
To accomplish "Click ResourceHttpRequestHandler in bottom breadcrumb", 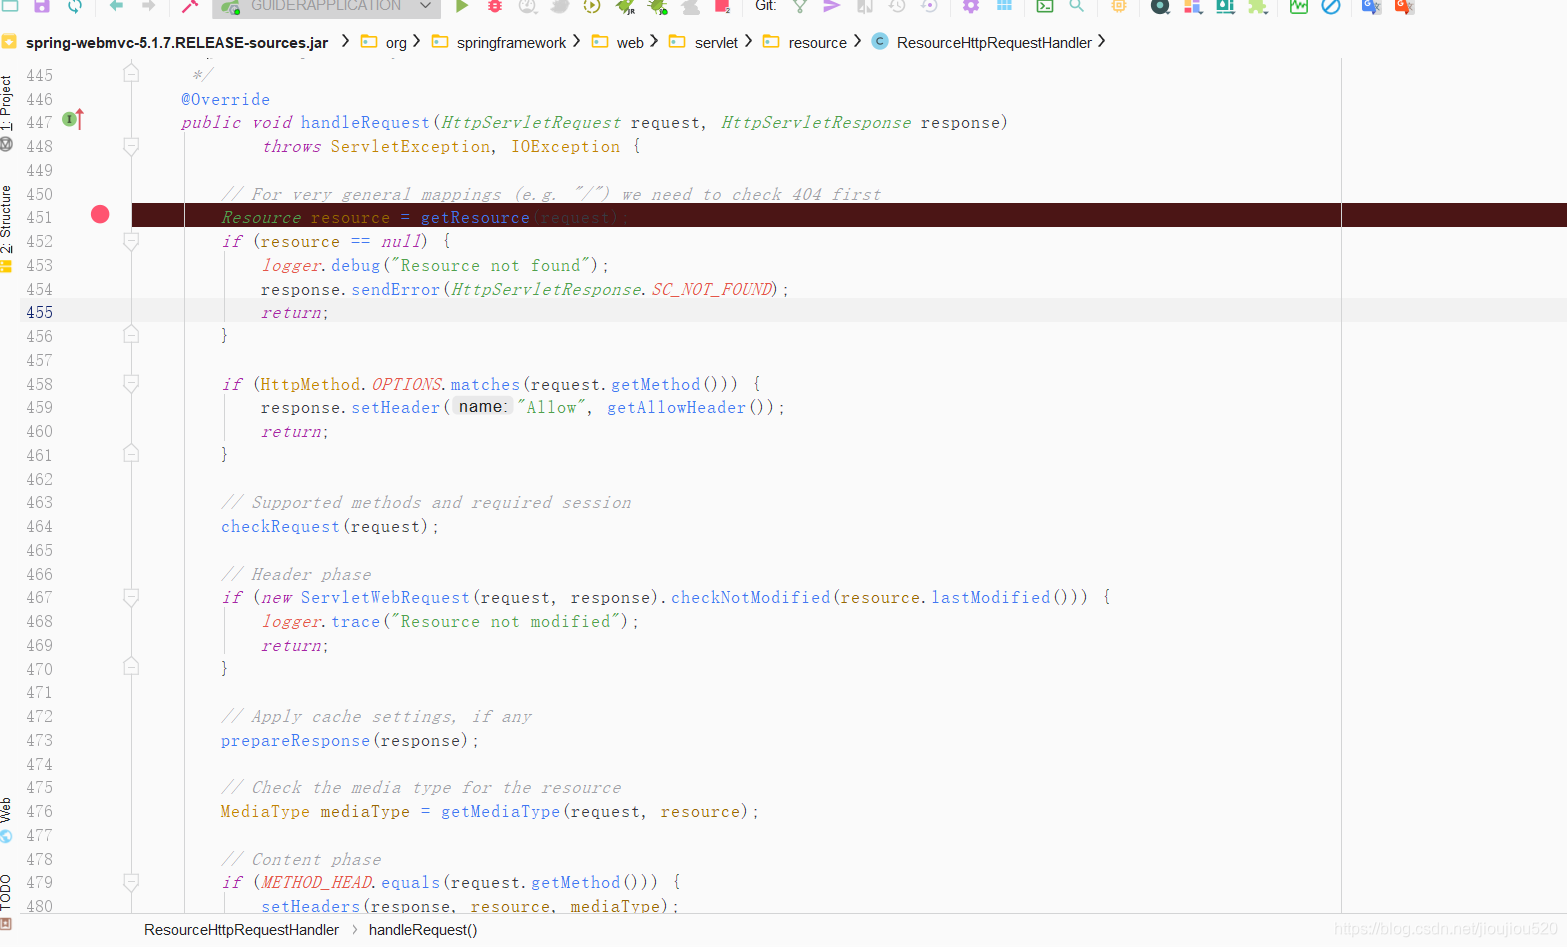I will click(x=241, y=930).
